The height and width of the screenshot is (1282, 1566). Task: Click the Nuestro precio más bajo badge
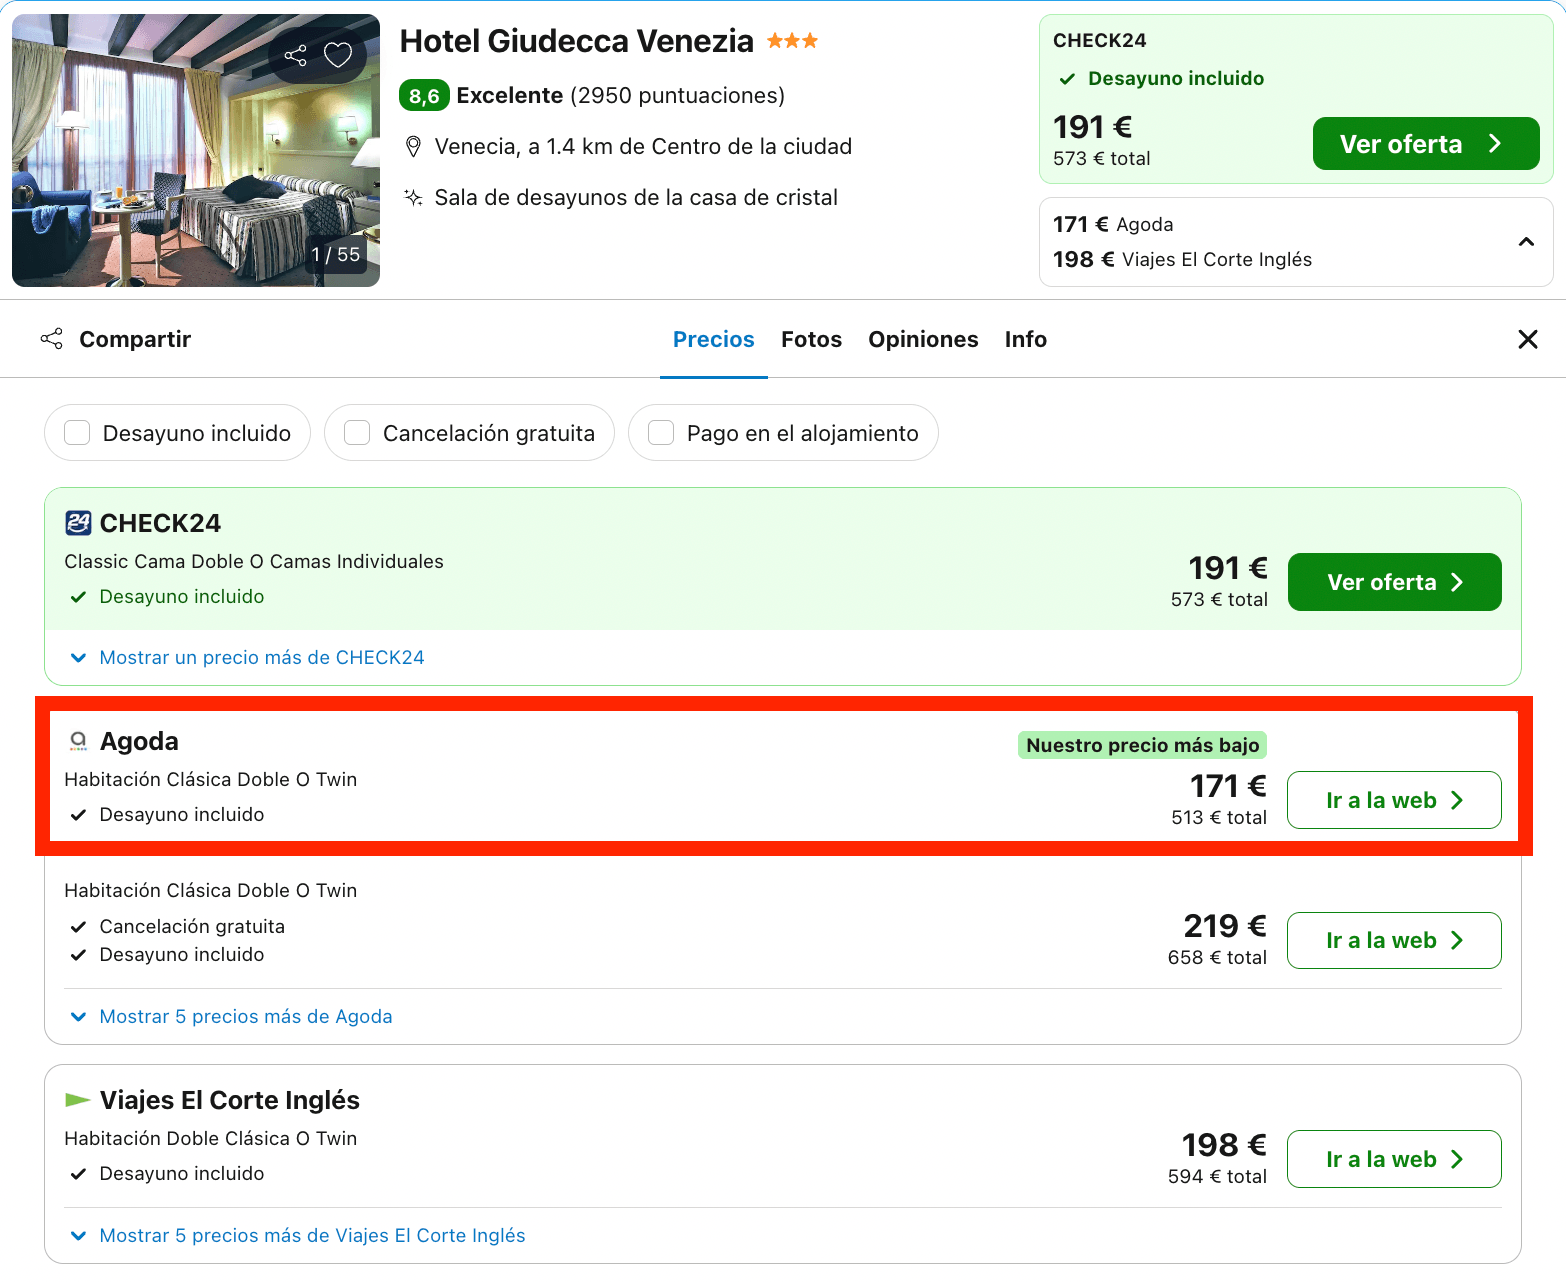point(1143,745)
